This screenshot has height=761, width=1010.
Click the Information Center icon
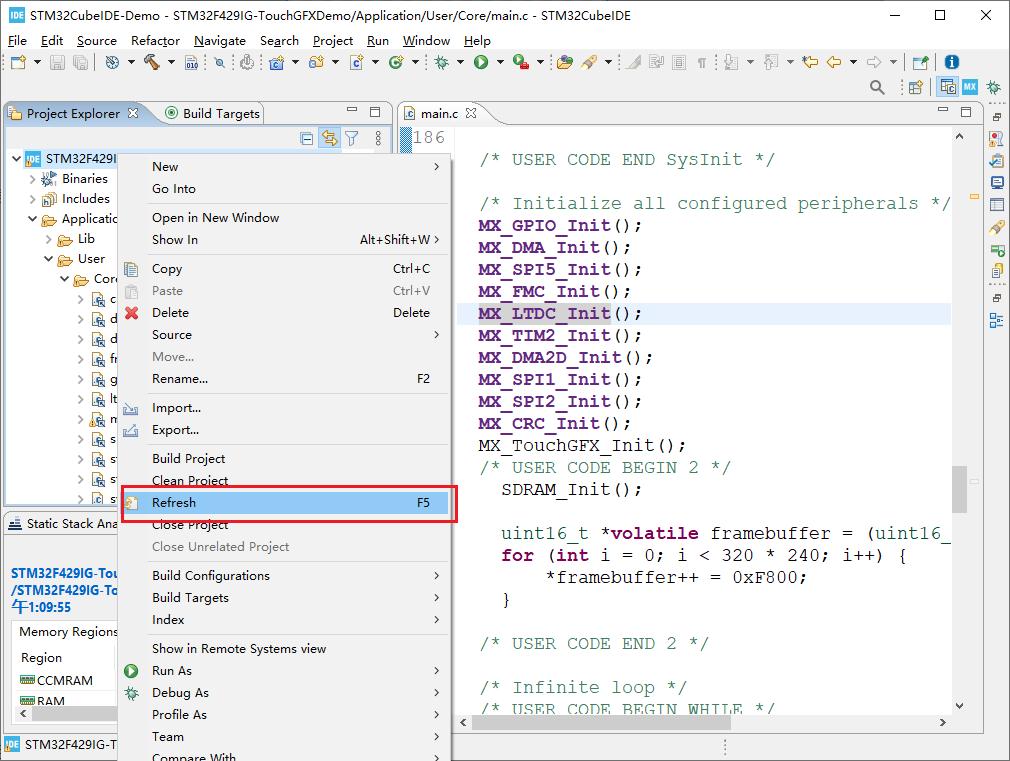coord(951,62)
